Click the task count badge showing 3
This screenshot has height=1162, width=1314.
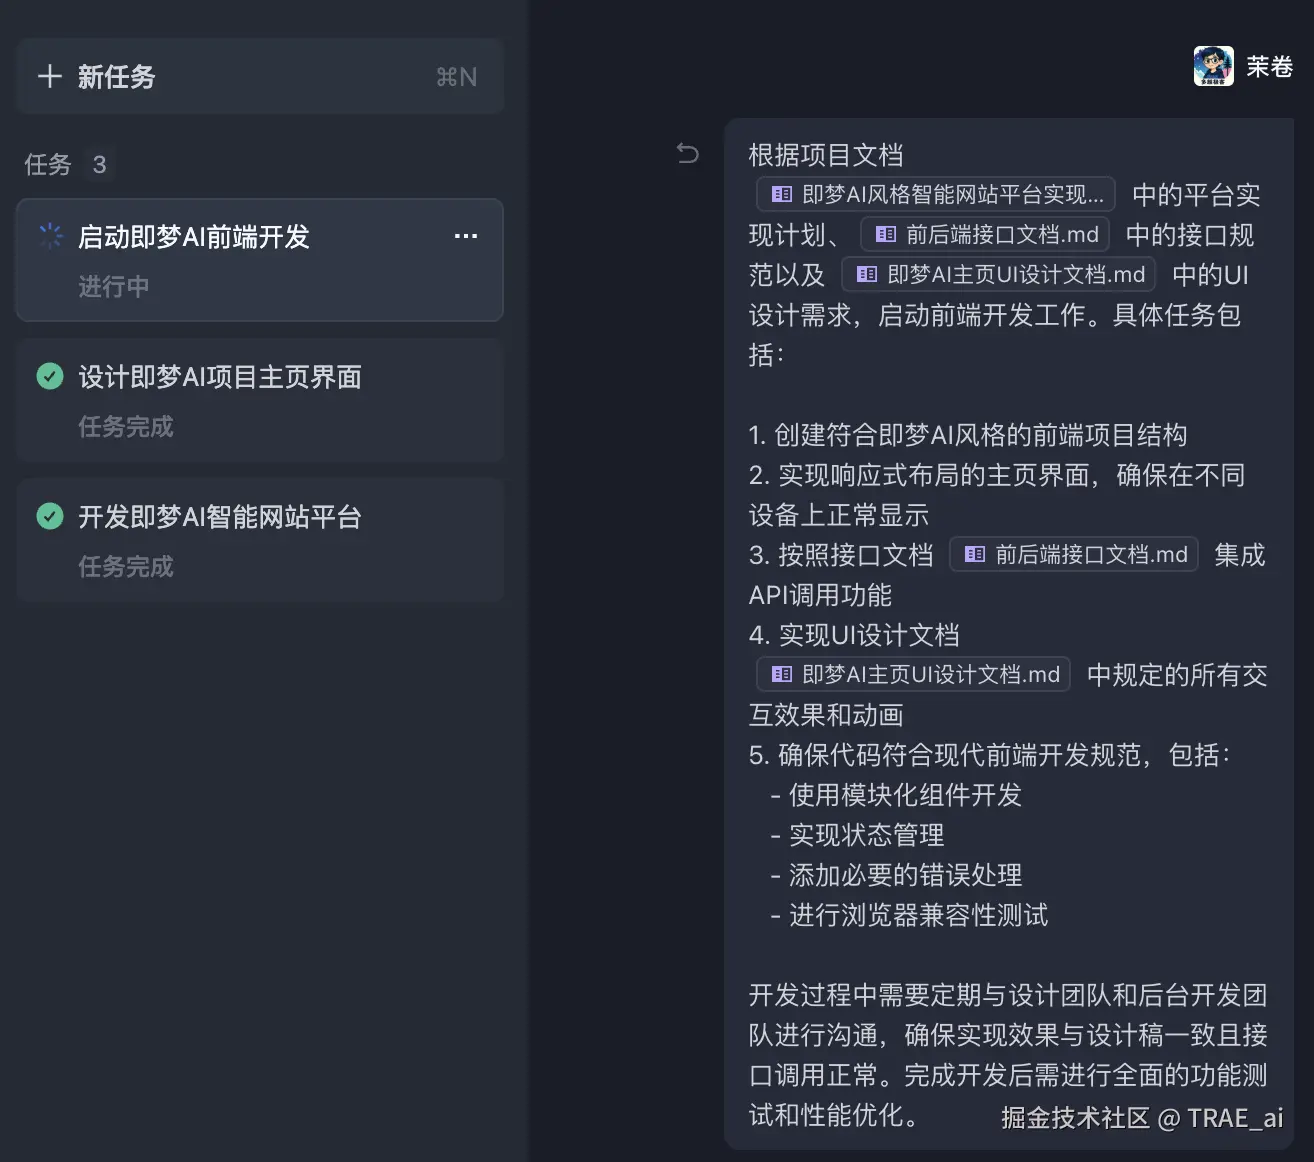99,164
